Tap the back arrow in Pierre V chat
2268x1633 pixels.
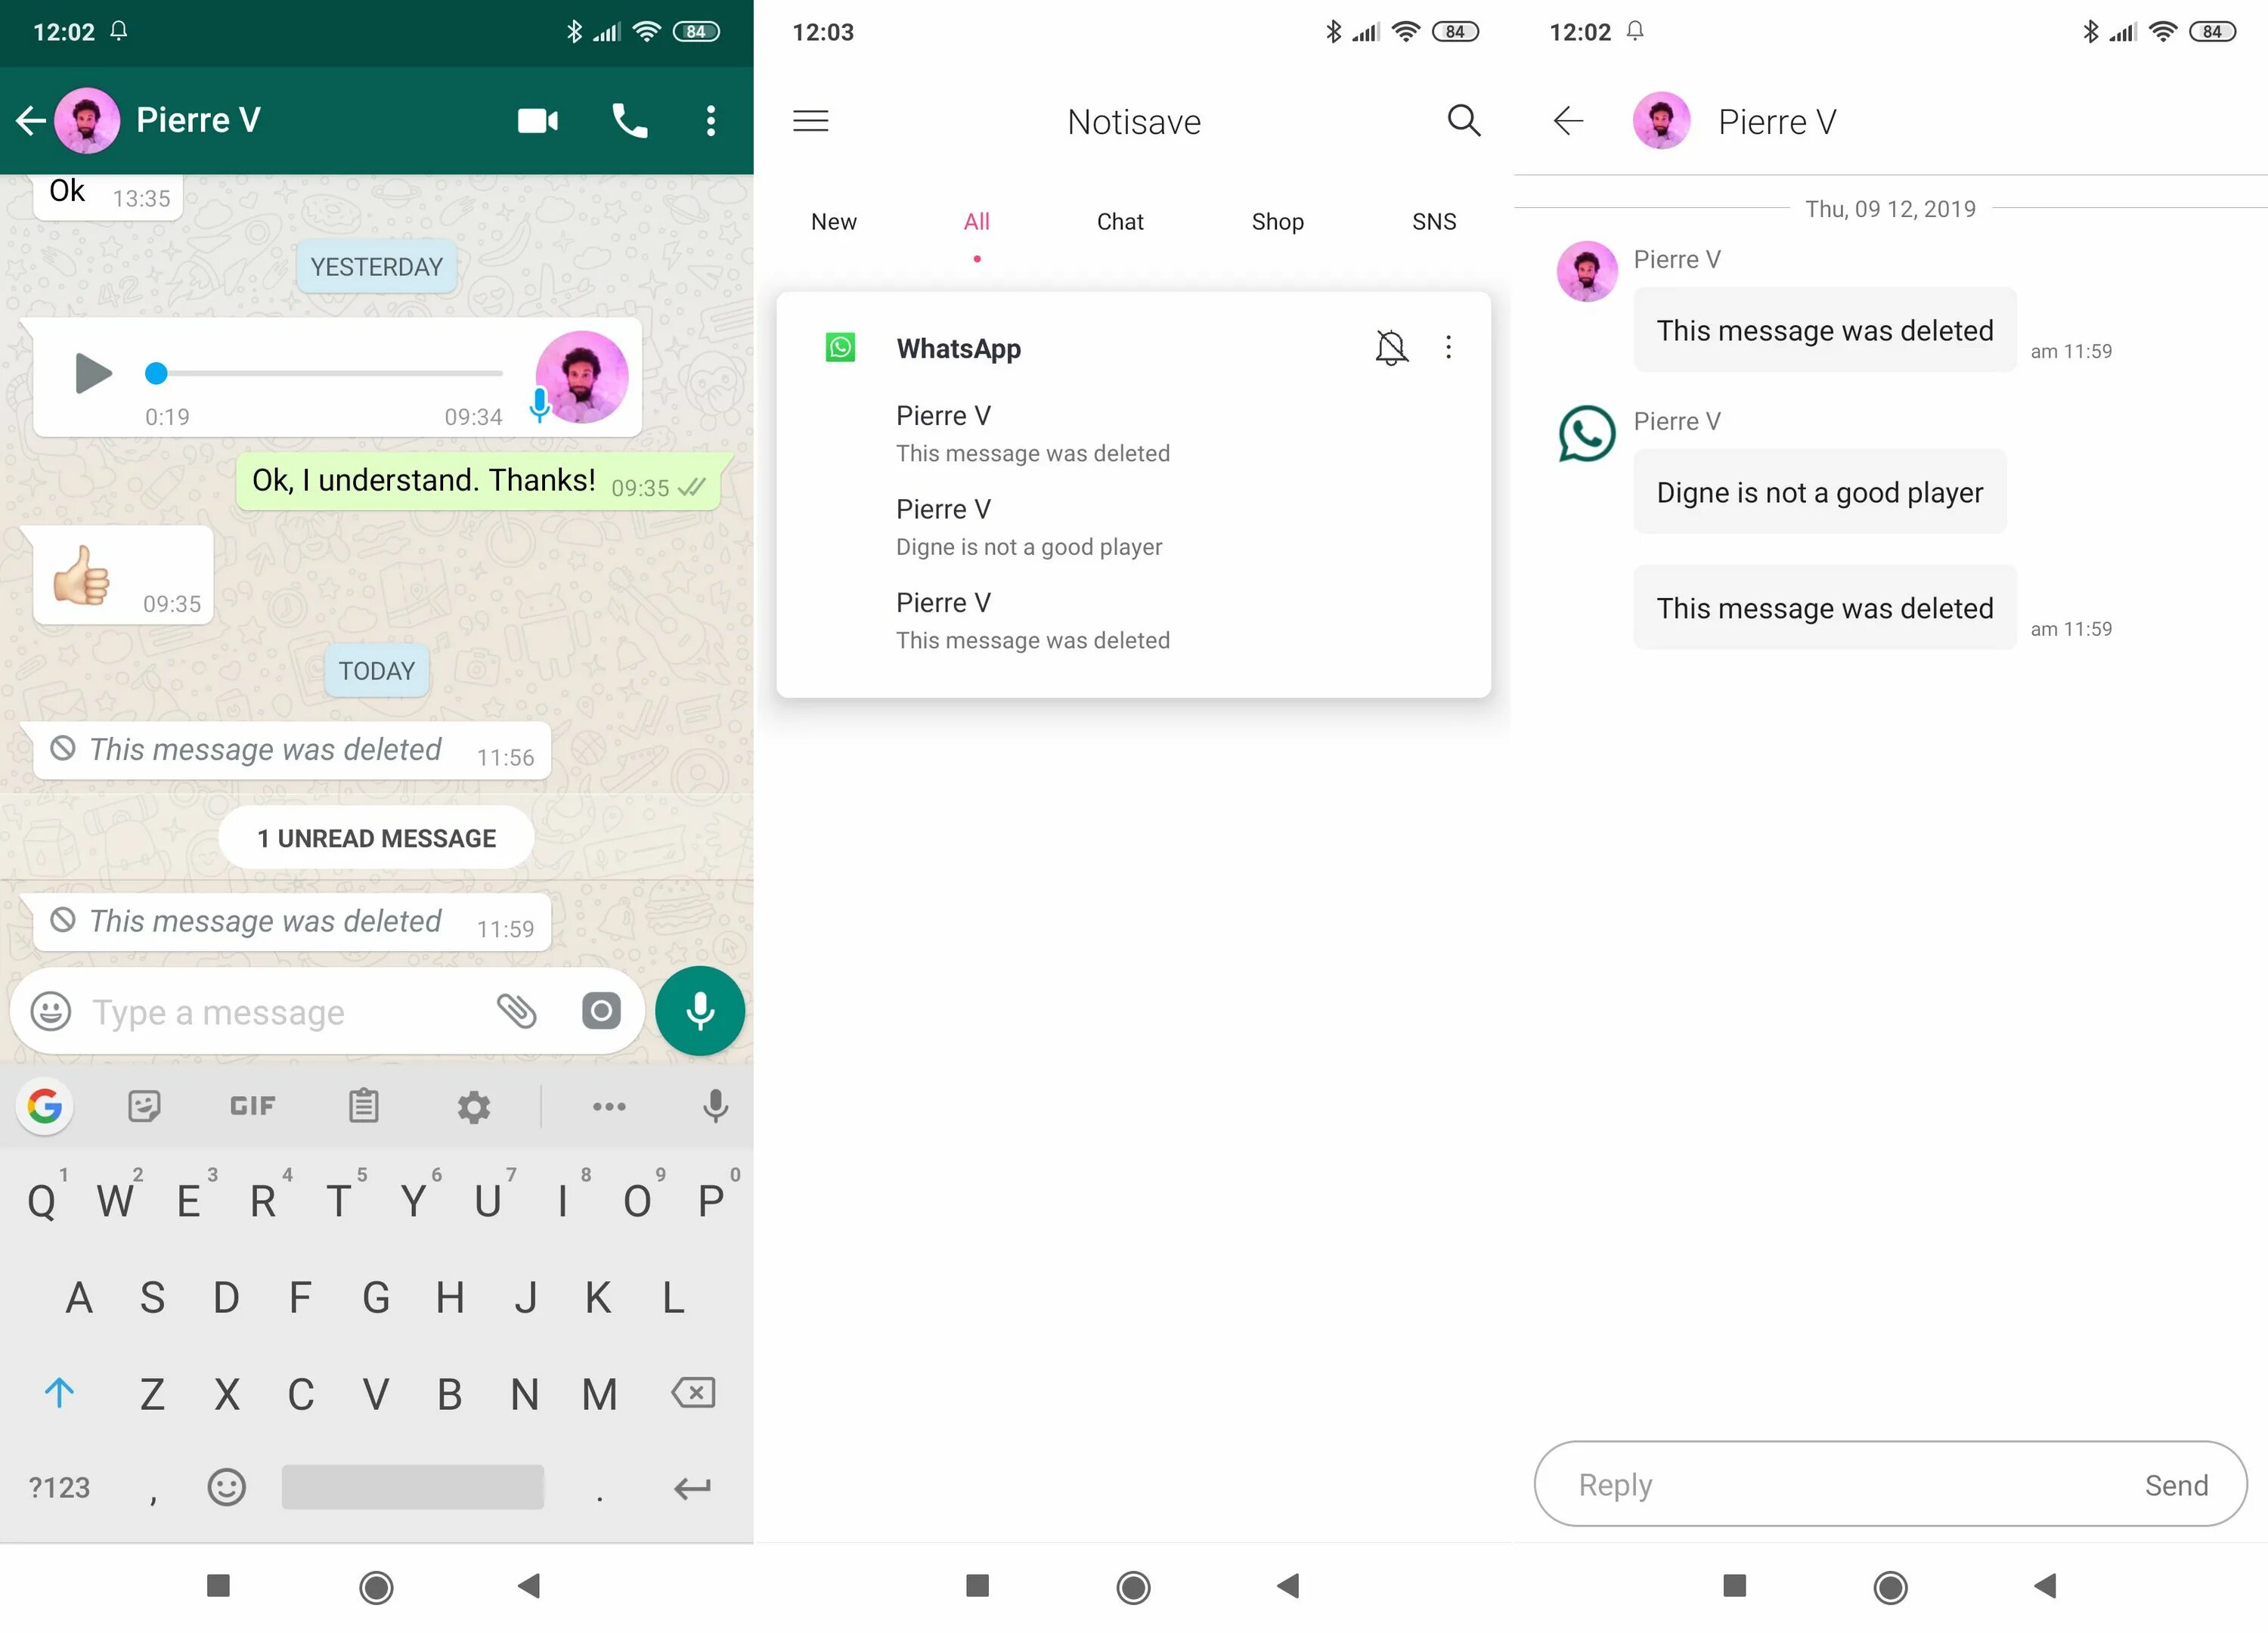[37, 118]
